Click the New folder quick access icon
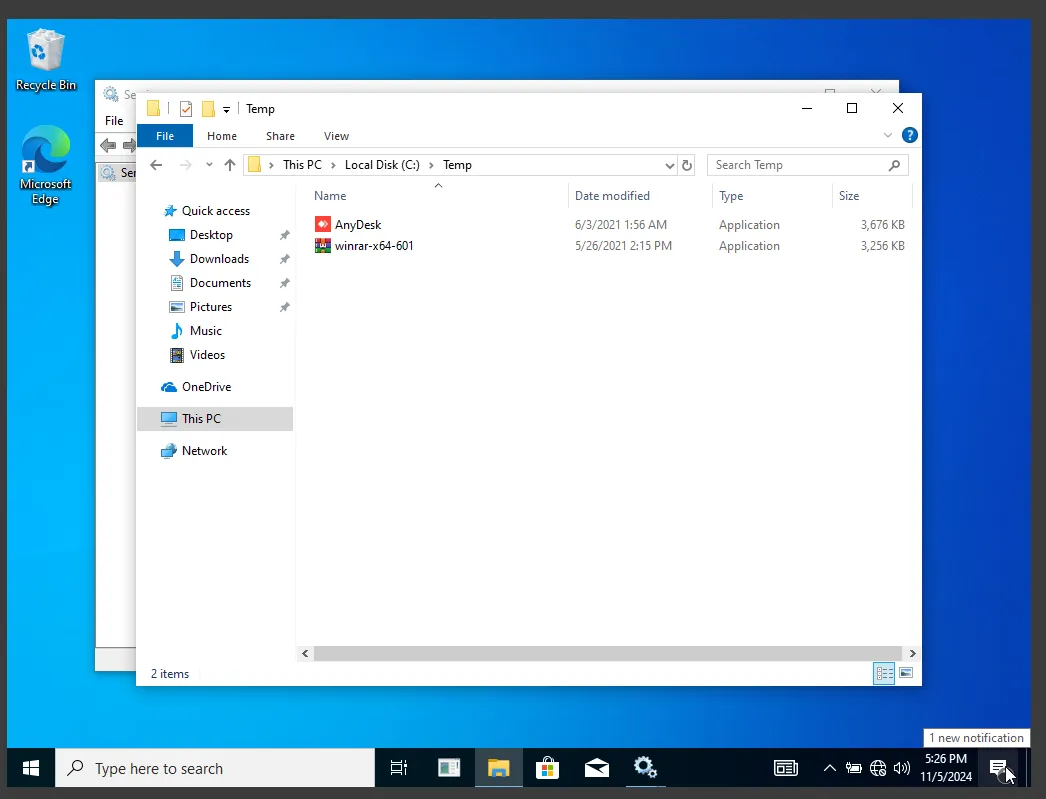The height and width of the screenshot is (799, 1046). pos(208,109)
